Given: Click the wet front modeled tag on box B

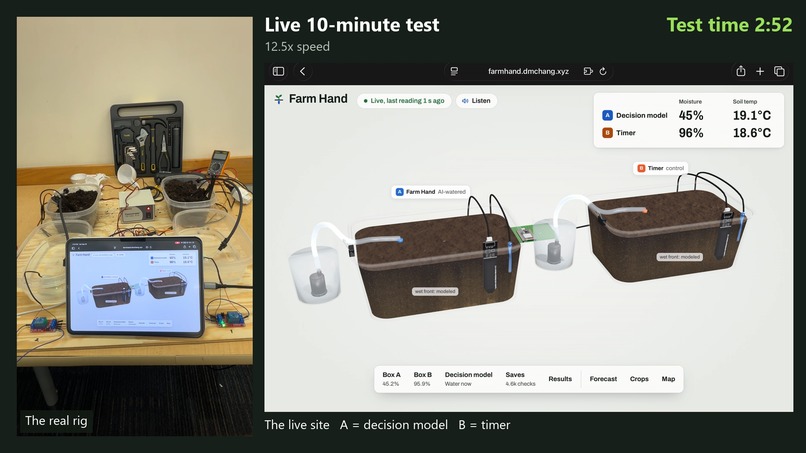Looking at the screenshot, I should pos(680,257).
